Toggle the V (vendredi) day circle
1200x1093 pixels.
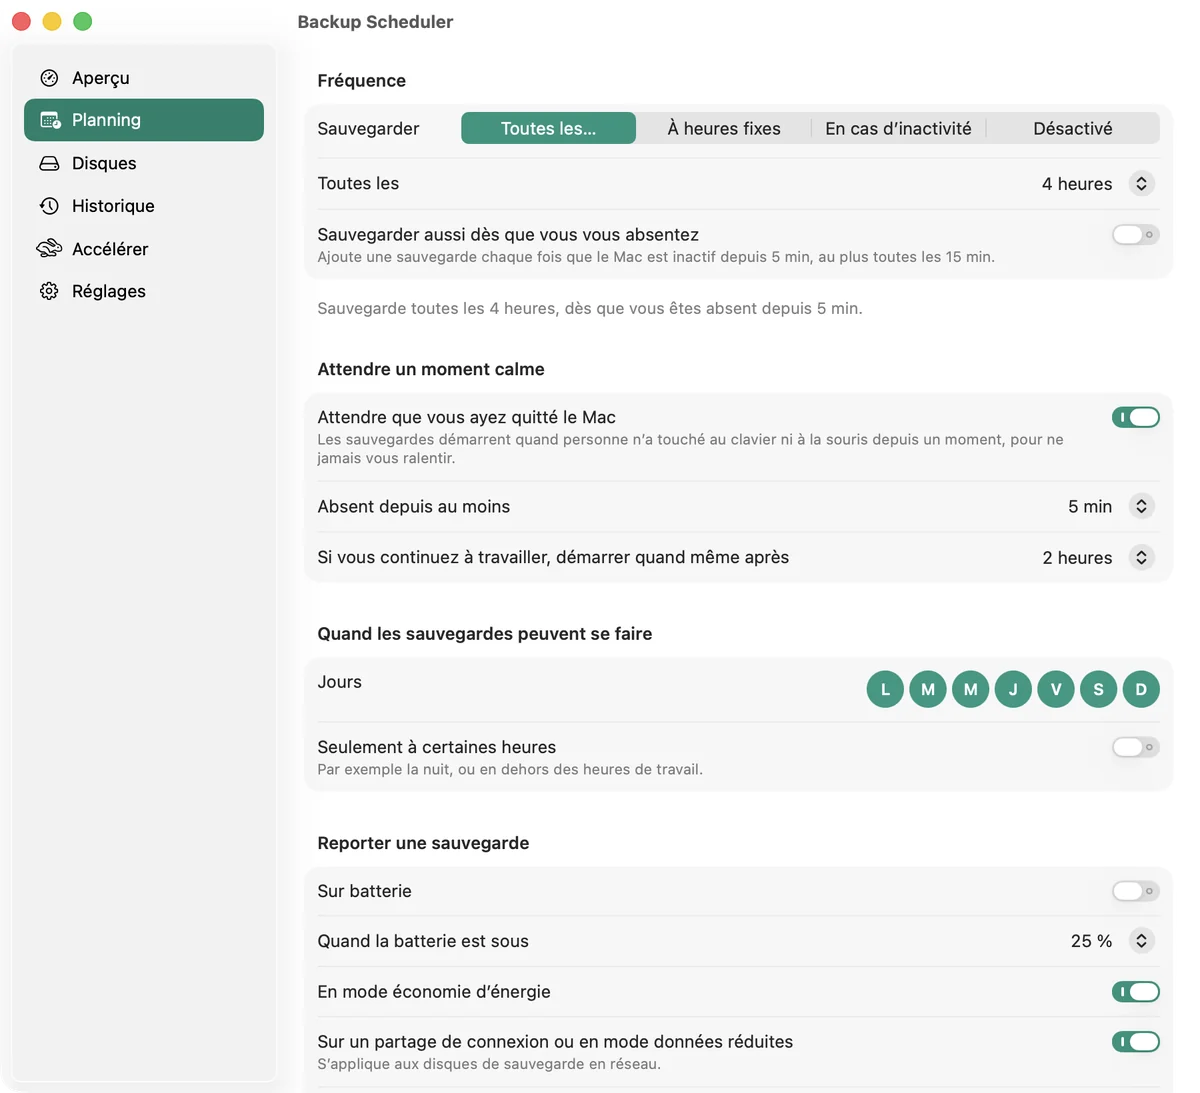1056,689
